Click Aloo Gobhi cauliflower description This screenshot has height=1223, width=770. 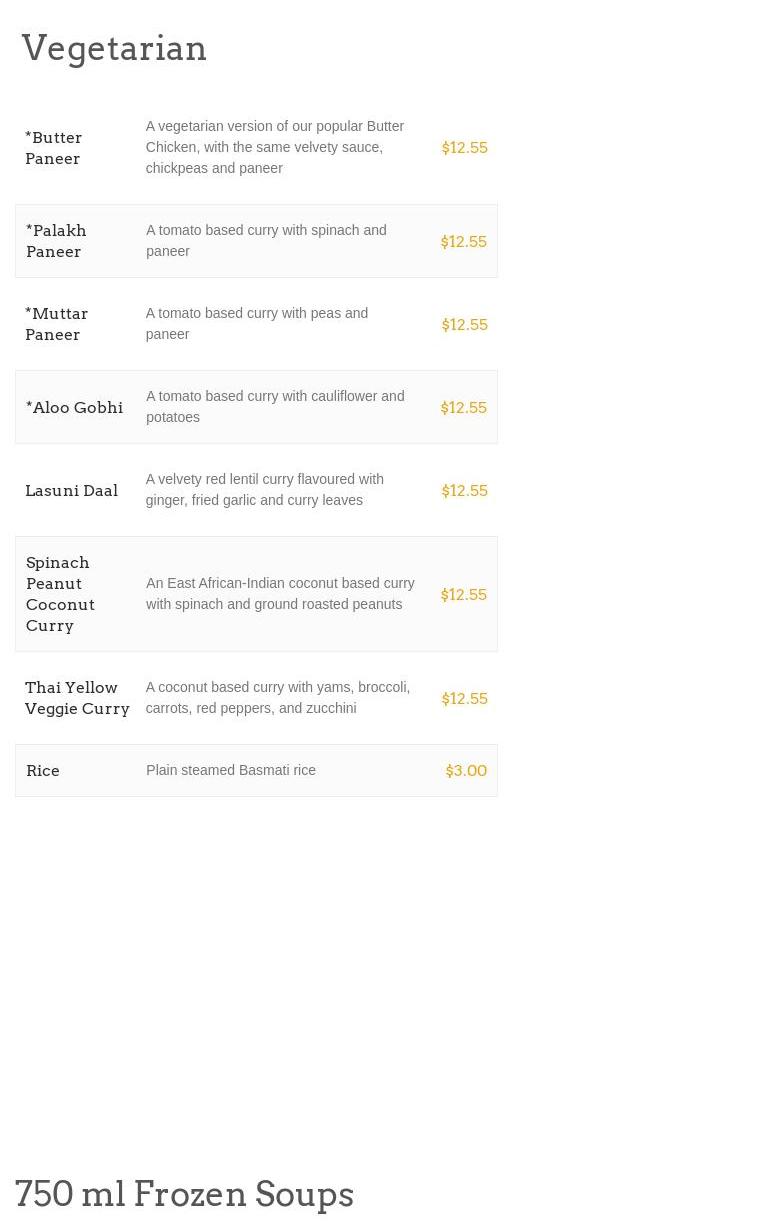click(275, 407)
